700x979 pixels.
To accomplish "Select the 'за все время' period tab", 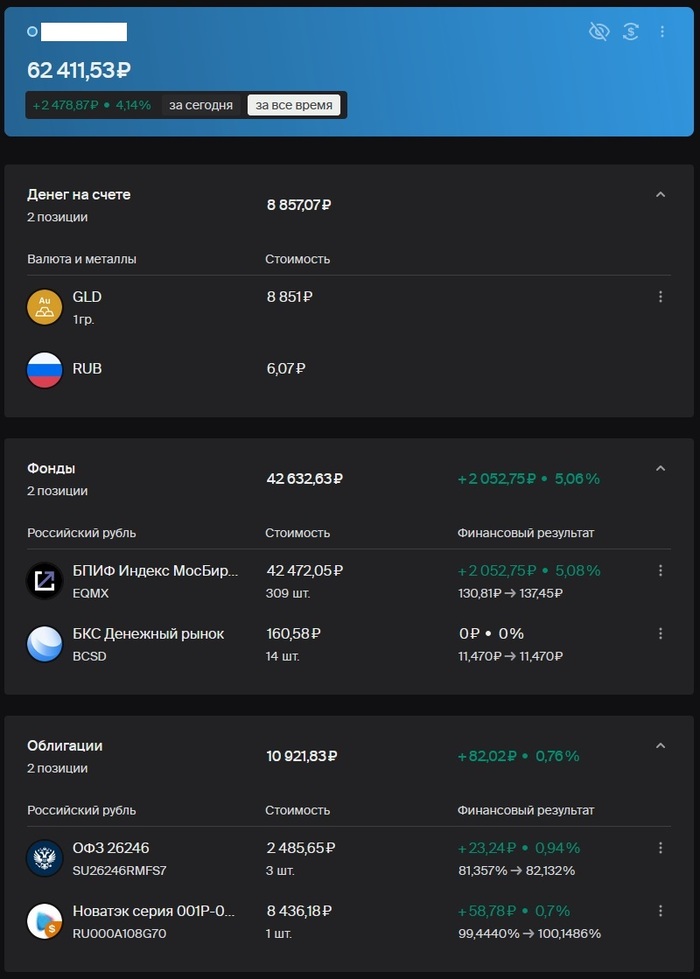I will tap(294, 105).
